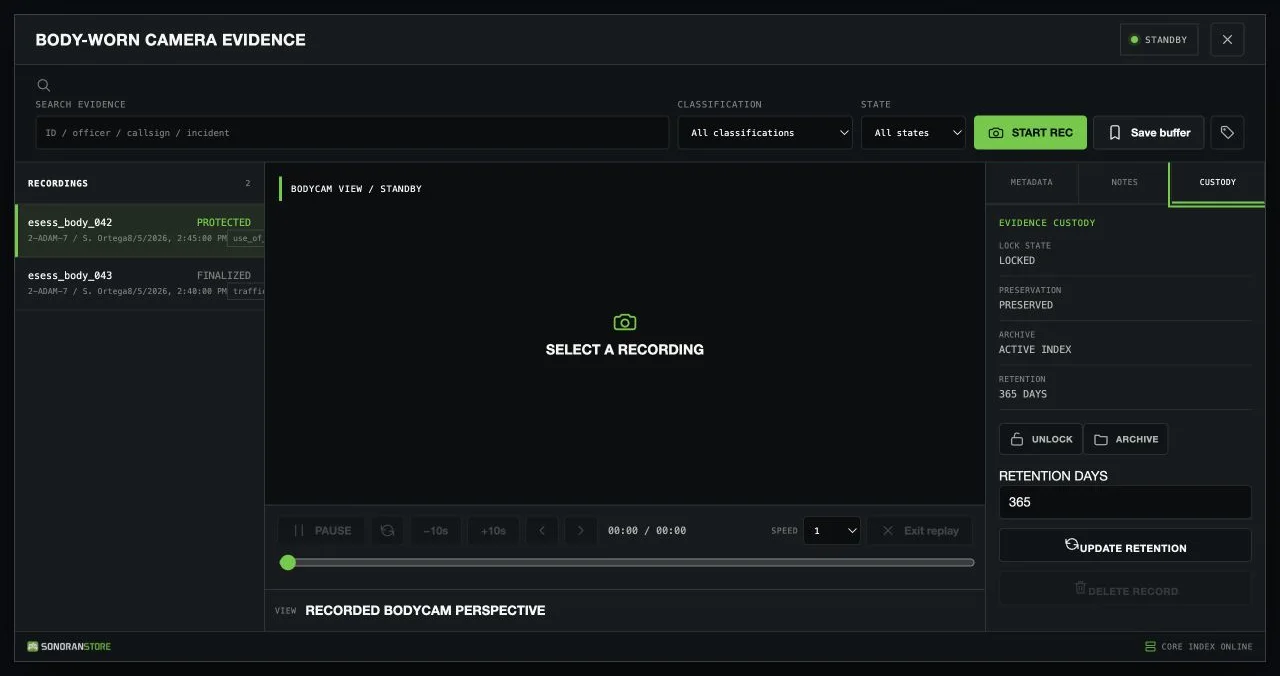This screenshot has width=1280, height=676.
Task: Click CORE INDEX ONLINE status text
Action: pos(1207,647)
